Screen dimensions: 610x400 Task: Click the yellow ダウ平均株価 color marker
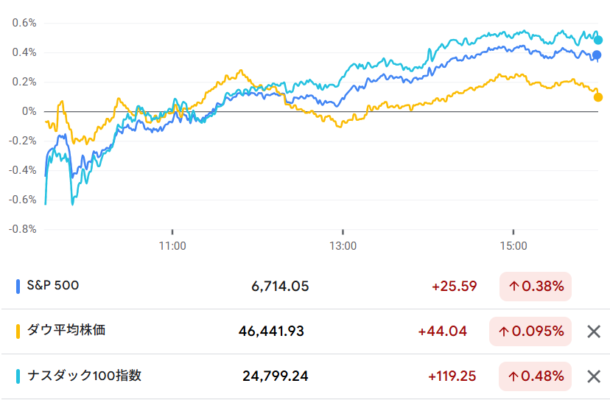[x=19, y=332]
